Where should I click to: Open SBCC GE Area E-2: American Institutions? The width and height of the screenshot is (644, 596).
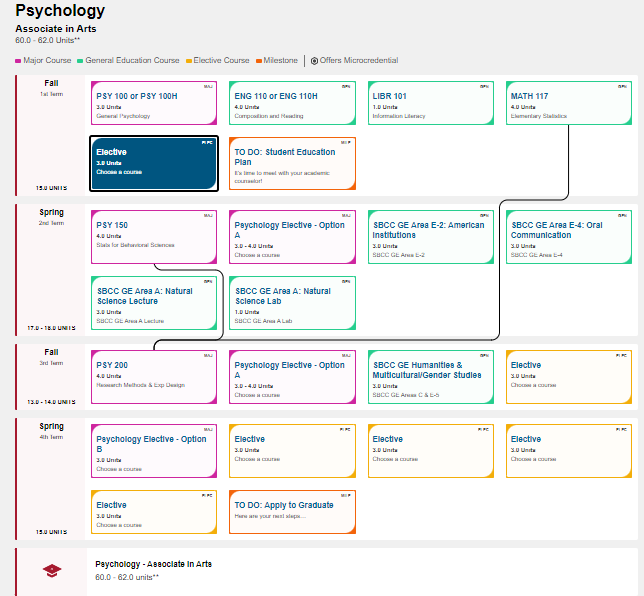pyautogui.click(x=430, y=236)
